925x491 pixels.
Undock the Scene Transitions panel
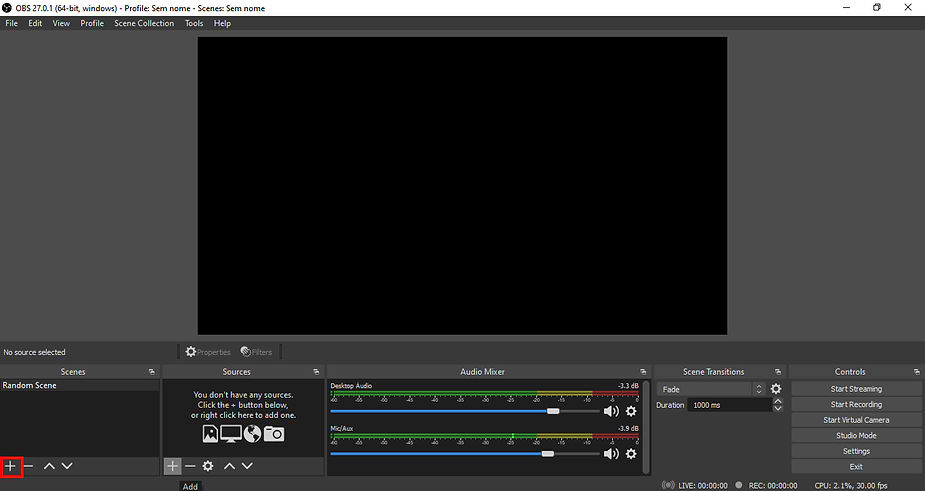click(x=778, y=372)
